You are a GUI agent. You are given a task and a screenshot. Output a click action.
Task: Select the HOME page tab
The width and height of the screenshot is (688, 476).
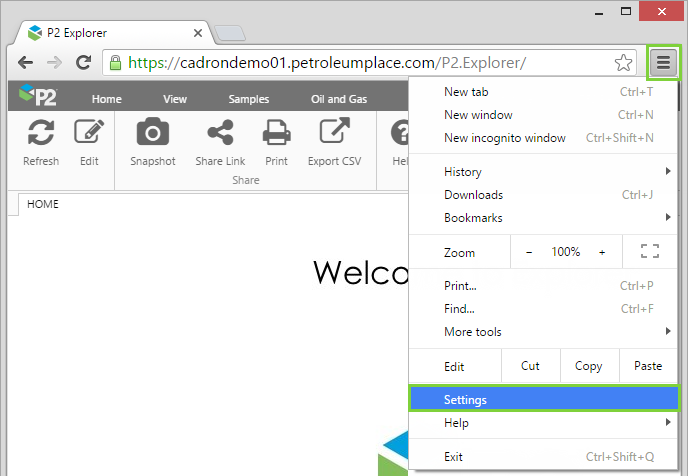pos(43,204)
